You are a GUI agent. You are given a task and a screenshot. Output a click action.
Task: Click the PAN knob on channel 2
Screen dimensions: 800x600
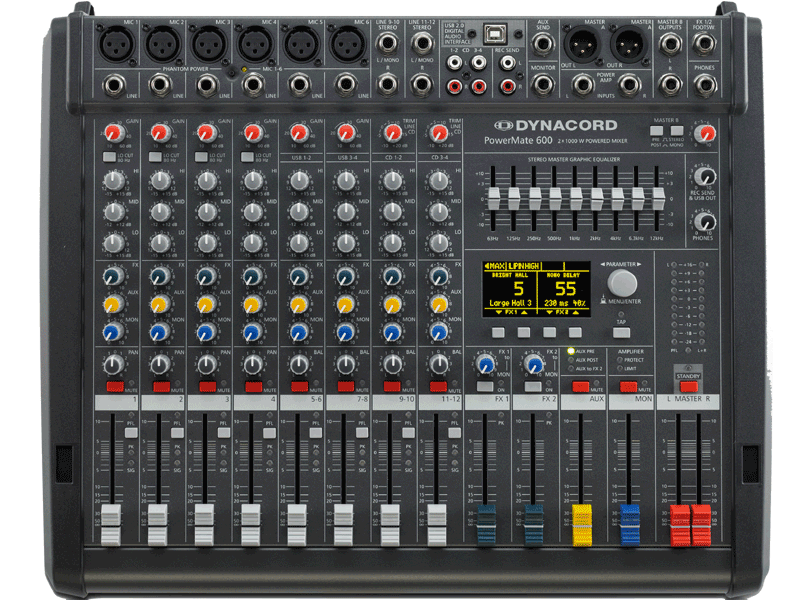point(158,362)
